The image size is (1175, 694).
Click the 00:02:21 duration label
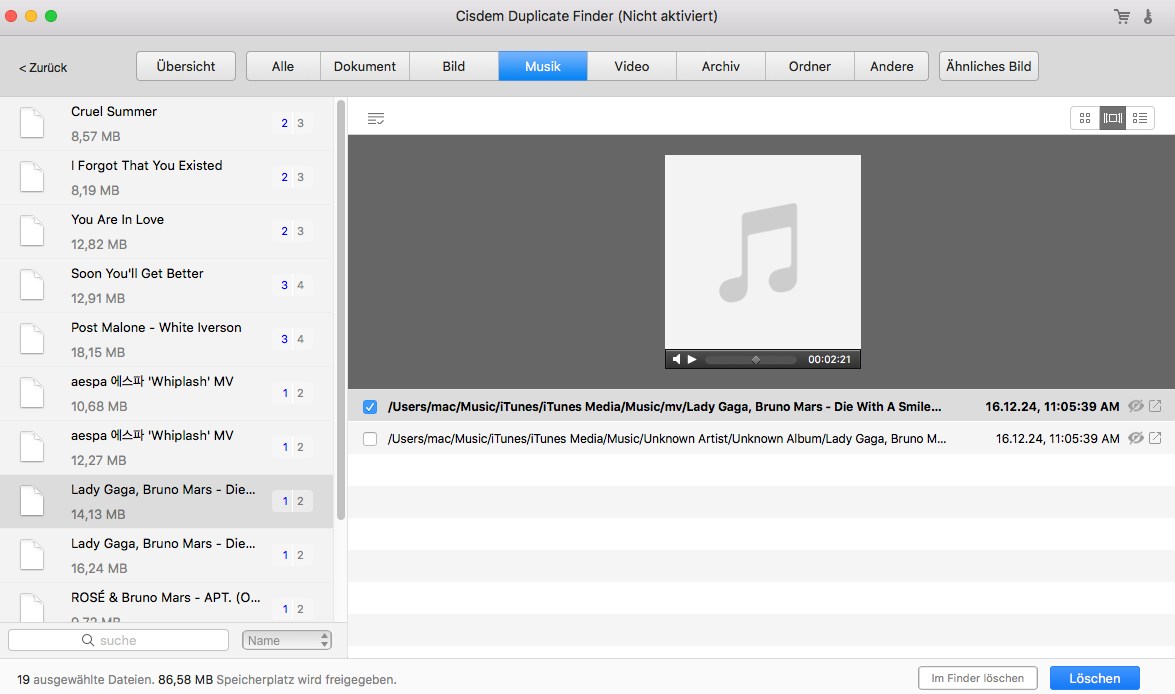coord(829,360)
